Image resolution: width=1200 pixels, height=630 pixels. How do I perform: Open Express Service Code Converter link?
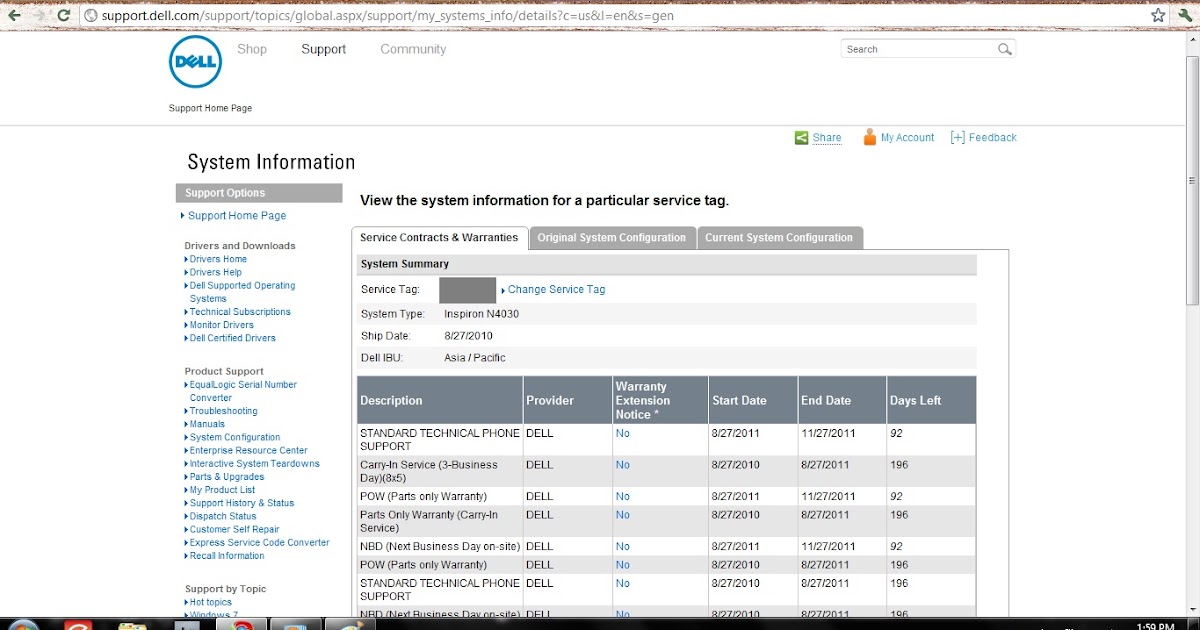coord(260,542)
